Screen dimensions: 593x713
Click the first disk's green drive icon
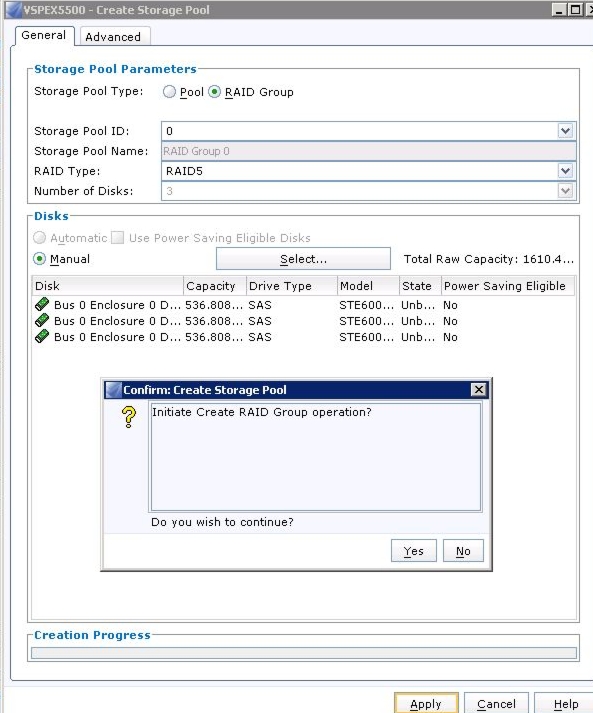[42, 304]
